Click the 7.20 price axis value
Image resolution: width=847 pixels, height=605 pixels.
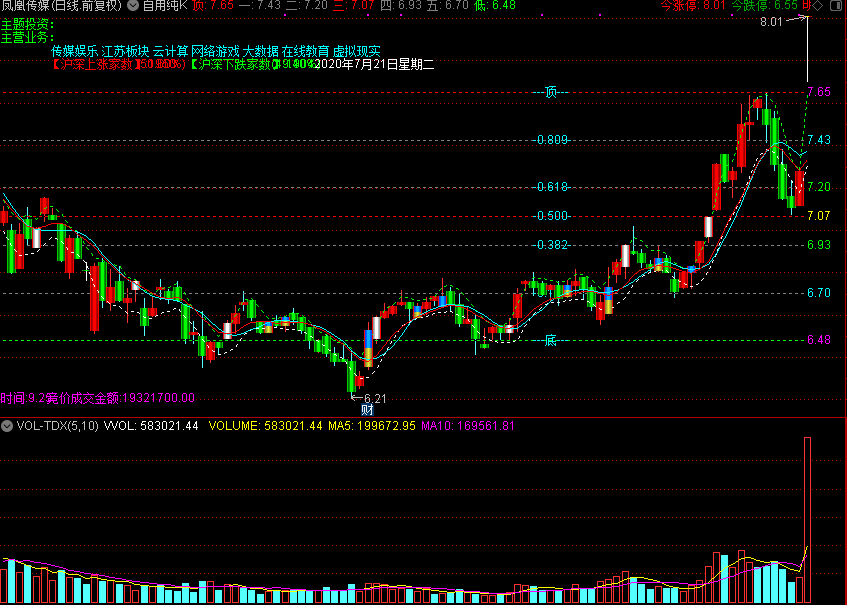tap(819, 187)
